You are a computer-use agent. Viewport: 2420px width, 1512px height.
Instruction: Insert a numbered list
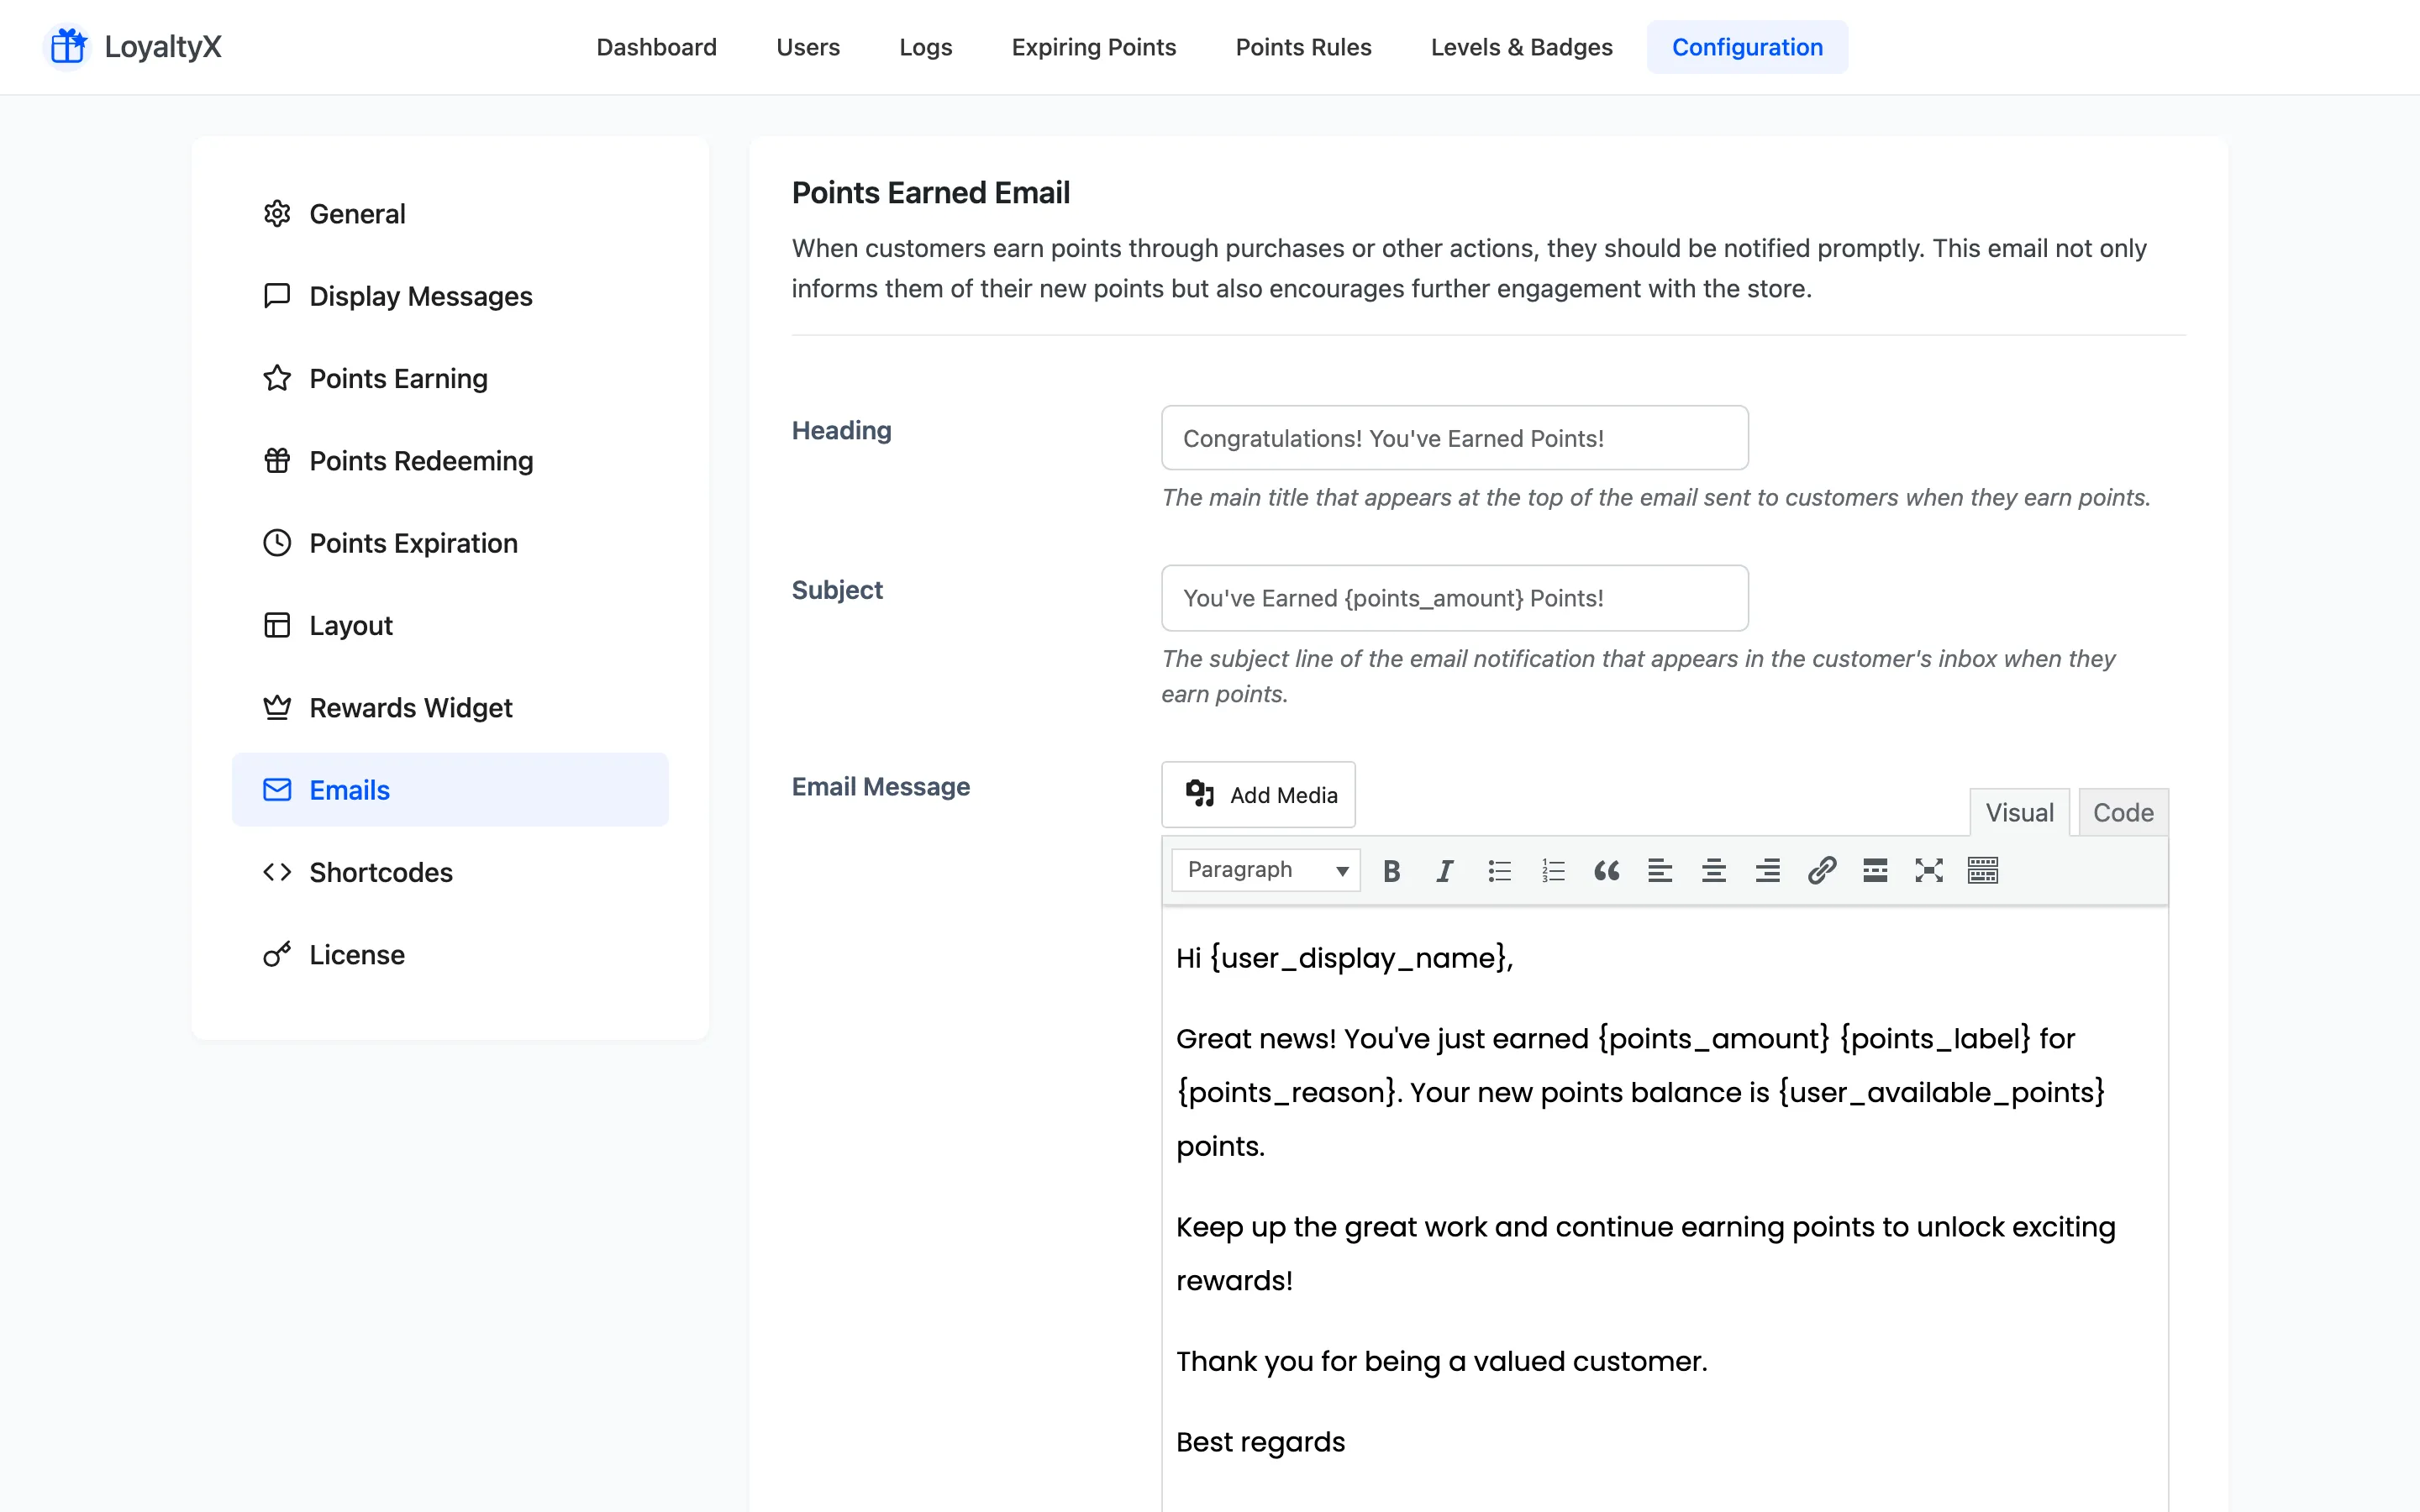pyautogui.click(x=1552, y=870)
